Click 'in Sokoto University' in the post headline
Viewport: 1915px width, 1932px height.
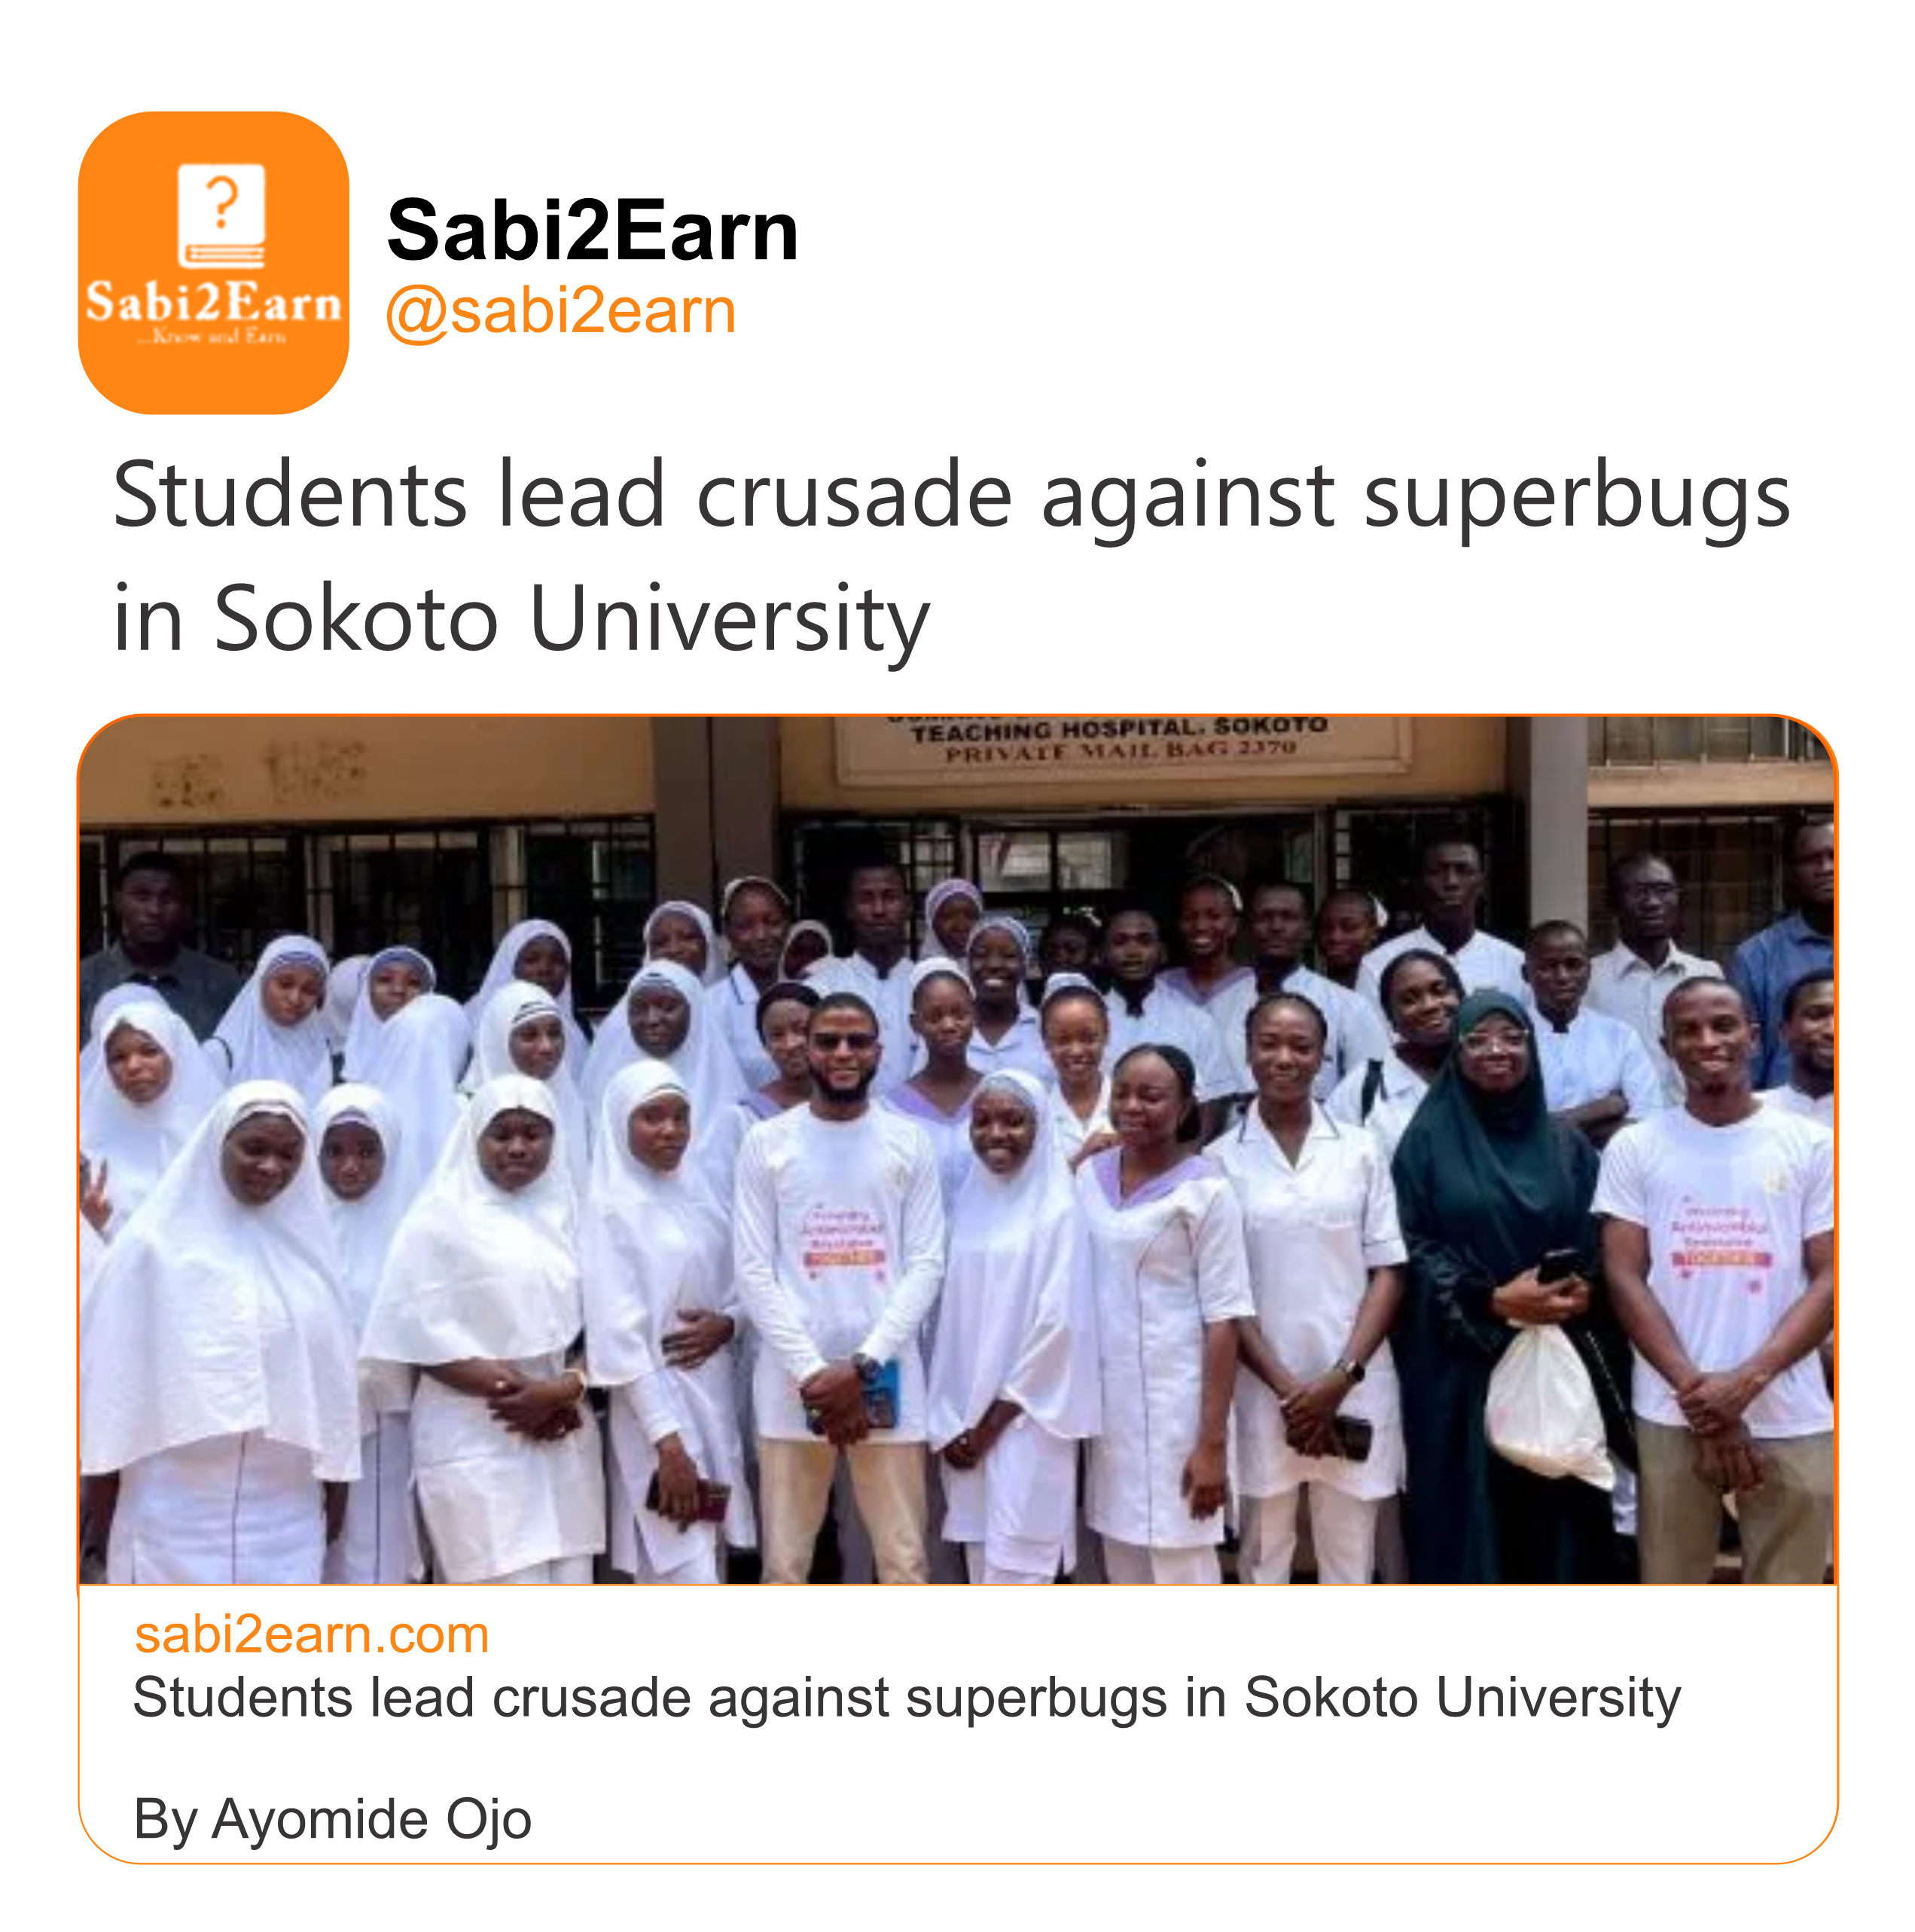[521, 619]
